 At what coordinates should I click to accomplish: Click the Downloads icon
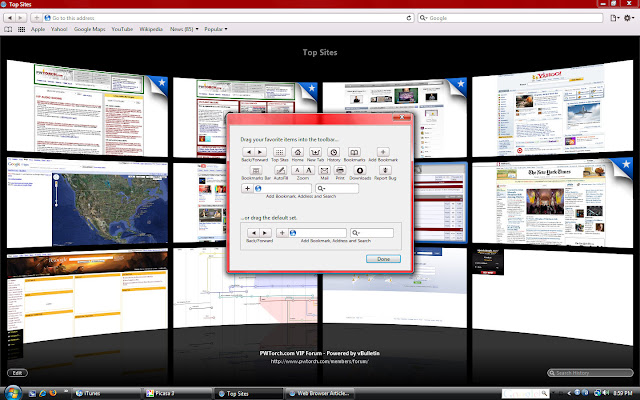(360, 170)
